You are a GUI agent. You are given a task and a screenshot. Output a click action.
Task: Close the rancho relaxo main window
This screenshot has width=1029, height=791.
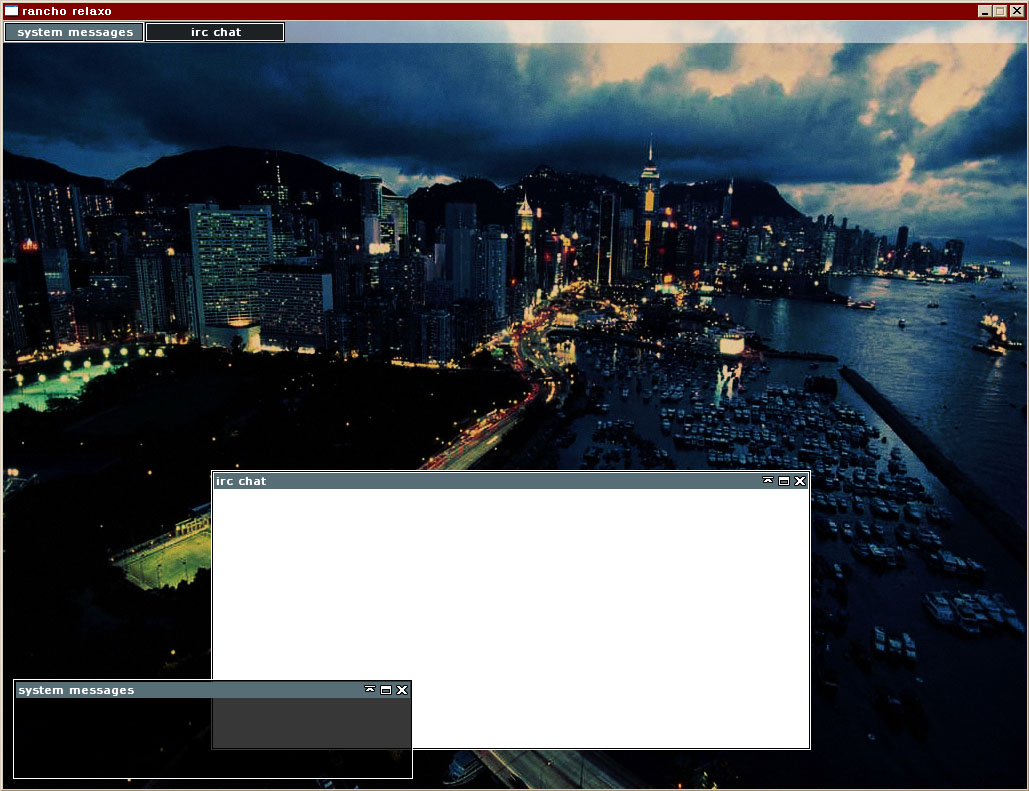pyautogui.click(x=1017, y=11)
